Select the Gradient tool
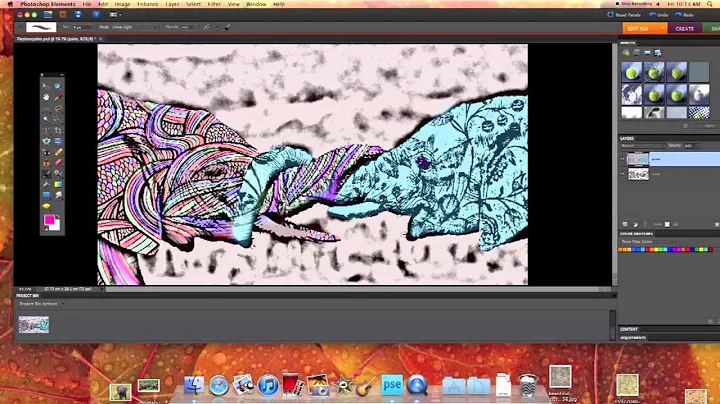 coord(58,184)
